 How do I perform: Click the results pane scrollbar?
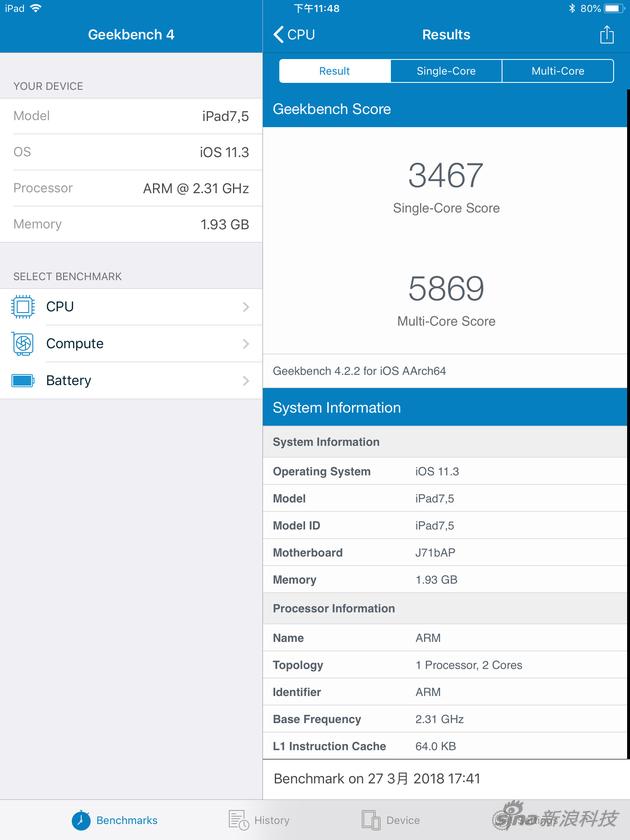(628, 424)
